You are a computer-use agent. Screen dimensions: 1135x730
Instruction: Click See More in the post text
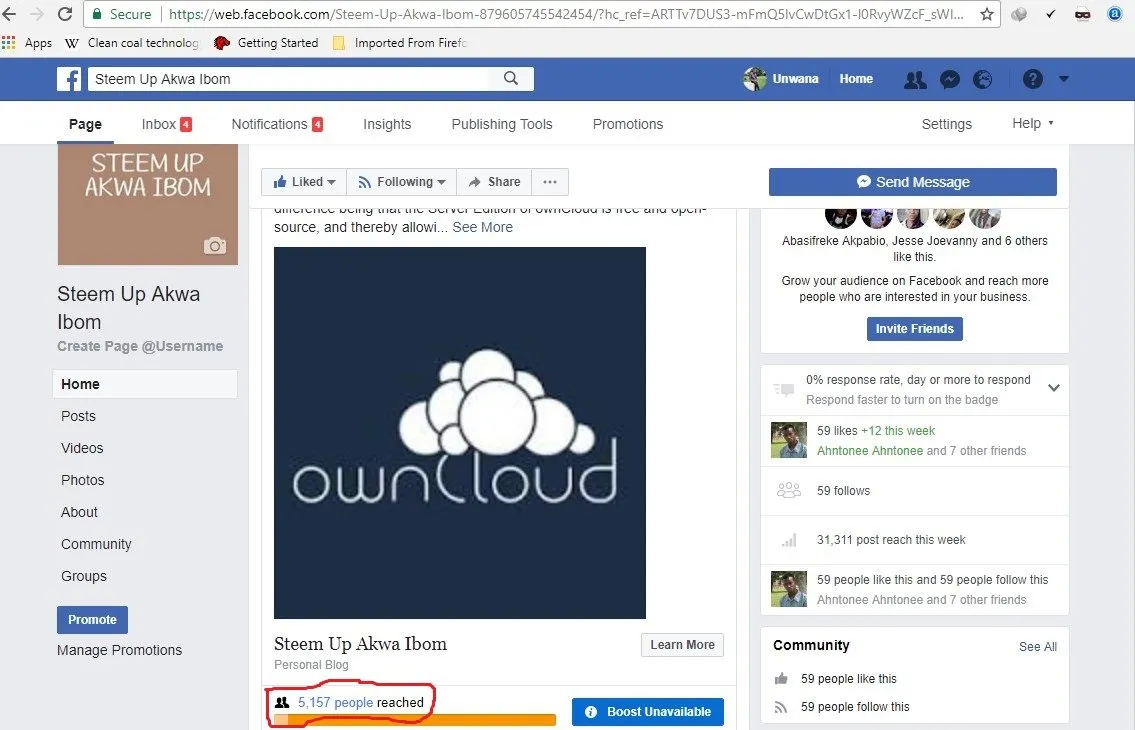click(x=482, y=227)
